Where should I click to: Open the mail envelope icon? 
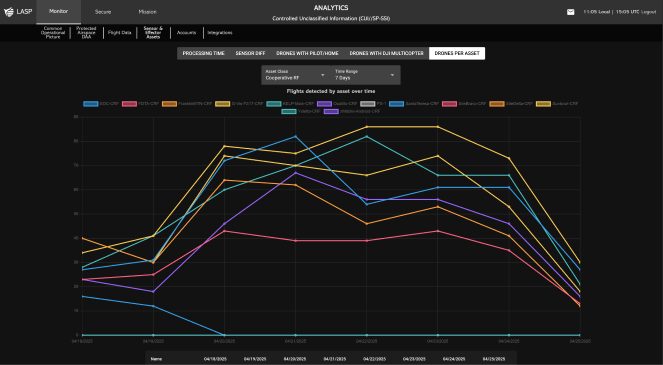coord(570,12)
